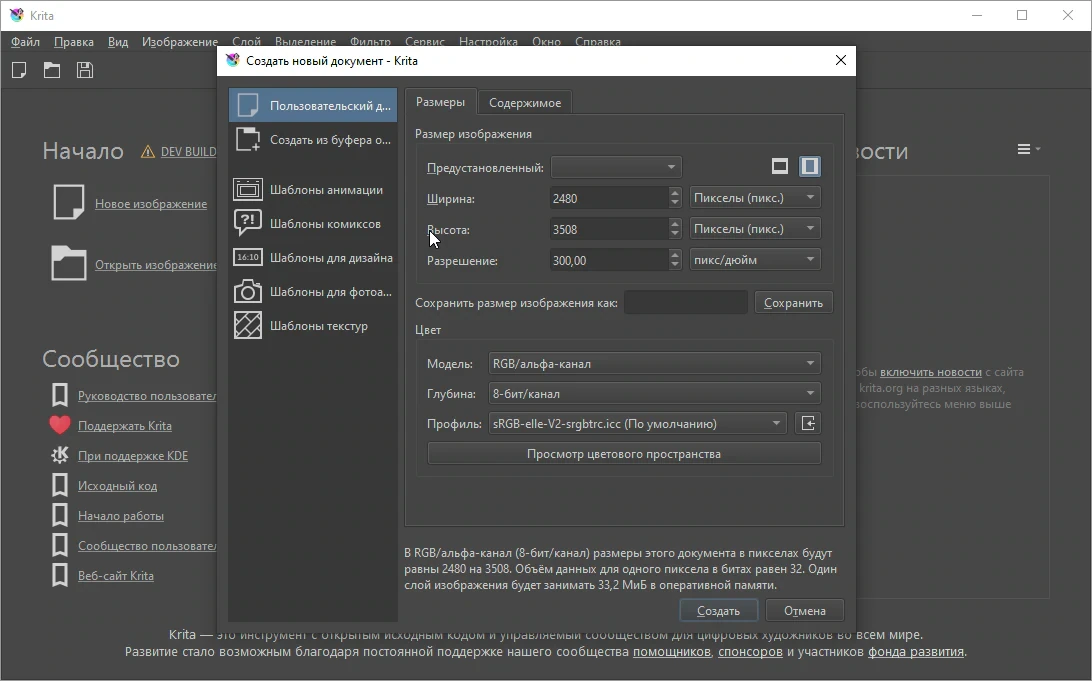1092x681 pixels.
Task: Select Шаблоны анимации in the template list
Action: click(313, 189)
